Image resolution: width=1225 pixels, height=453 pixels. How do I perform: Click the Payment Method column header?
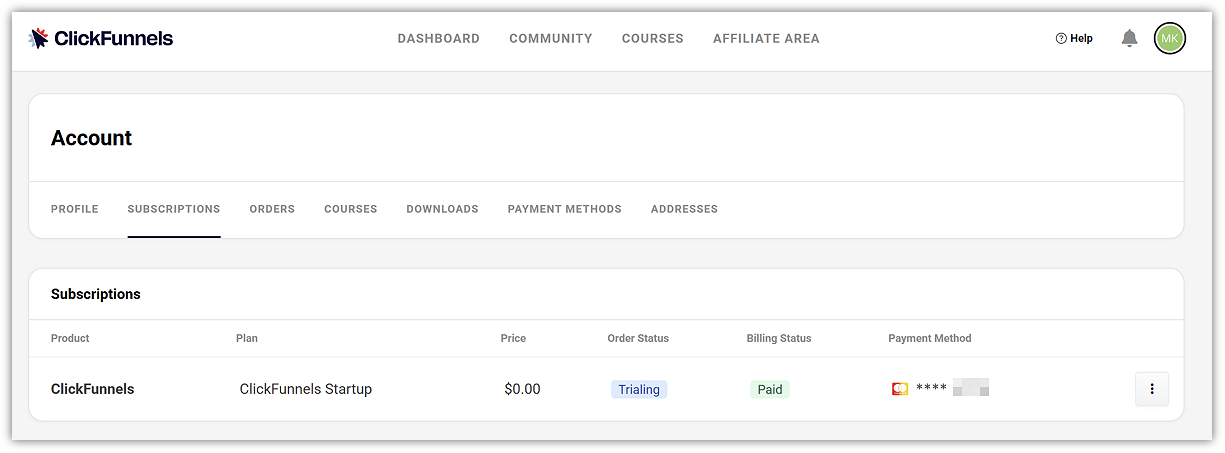(930, 338)
